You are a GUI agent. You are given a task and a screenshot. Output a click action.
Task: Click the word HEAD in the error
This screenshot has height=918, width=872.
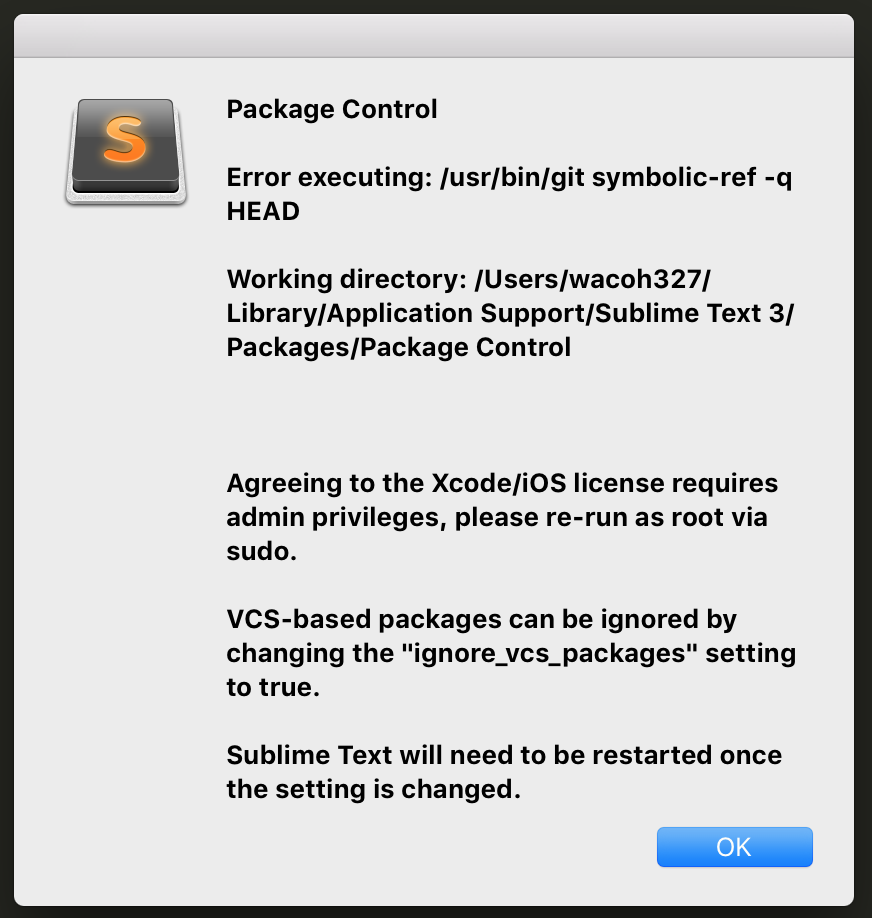(x=263, y=212)
